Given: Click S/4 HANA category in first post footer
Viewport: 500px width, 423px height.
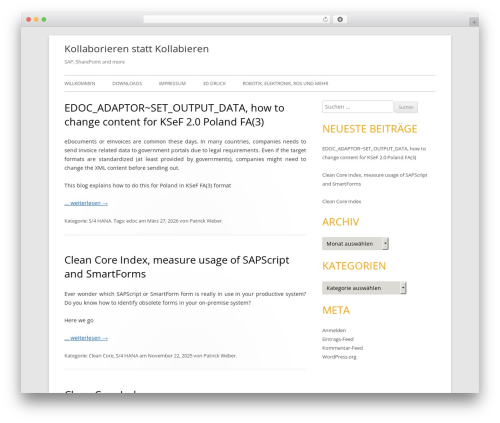Looking at the screenshot, I should 100,221.
